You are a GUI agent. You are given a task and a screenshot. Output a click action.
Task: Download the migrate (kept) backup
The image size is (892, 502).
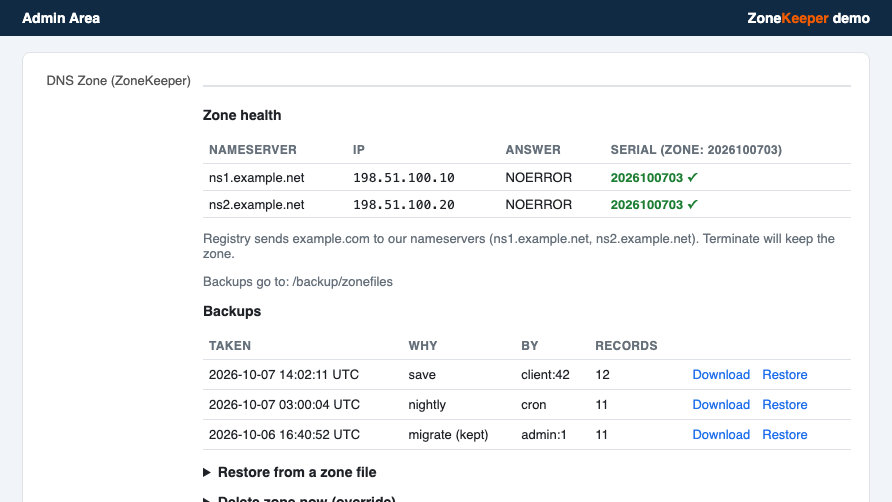(x=721, y=435)
